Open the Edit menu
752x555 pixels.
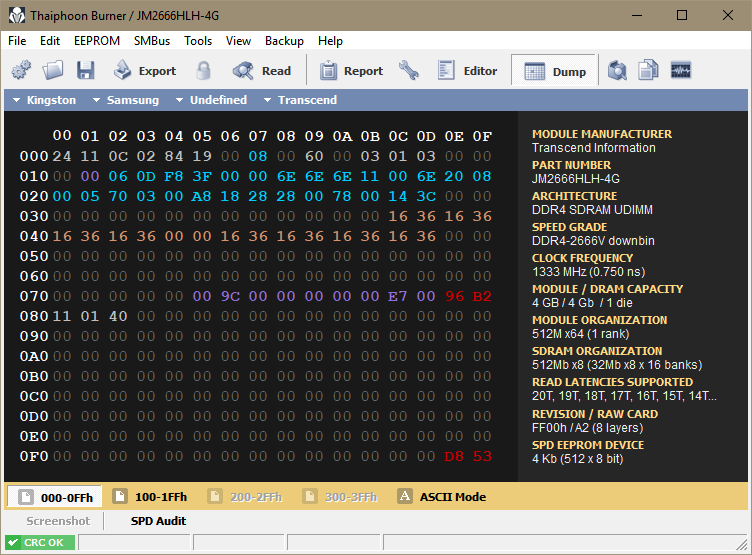tap(50, 41)
